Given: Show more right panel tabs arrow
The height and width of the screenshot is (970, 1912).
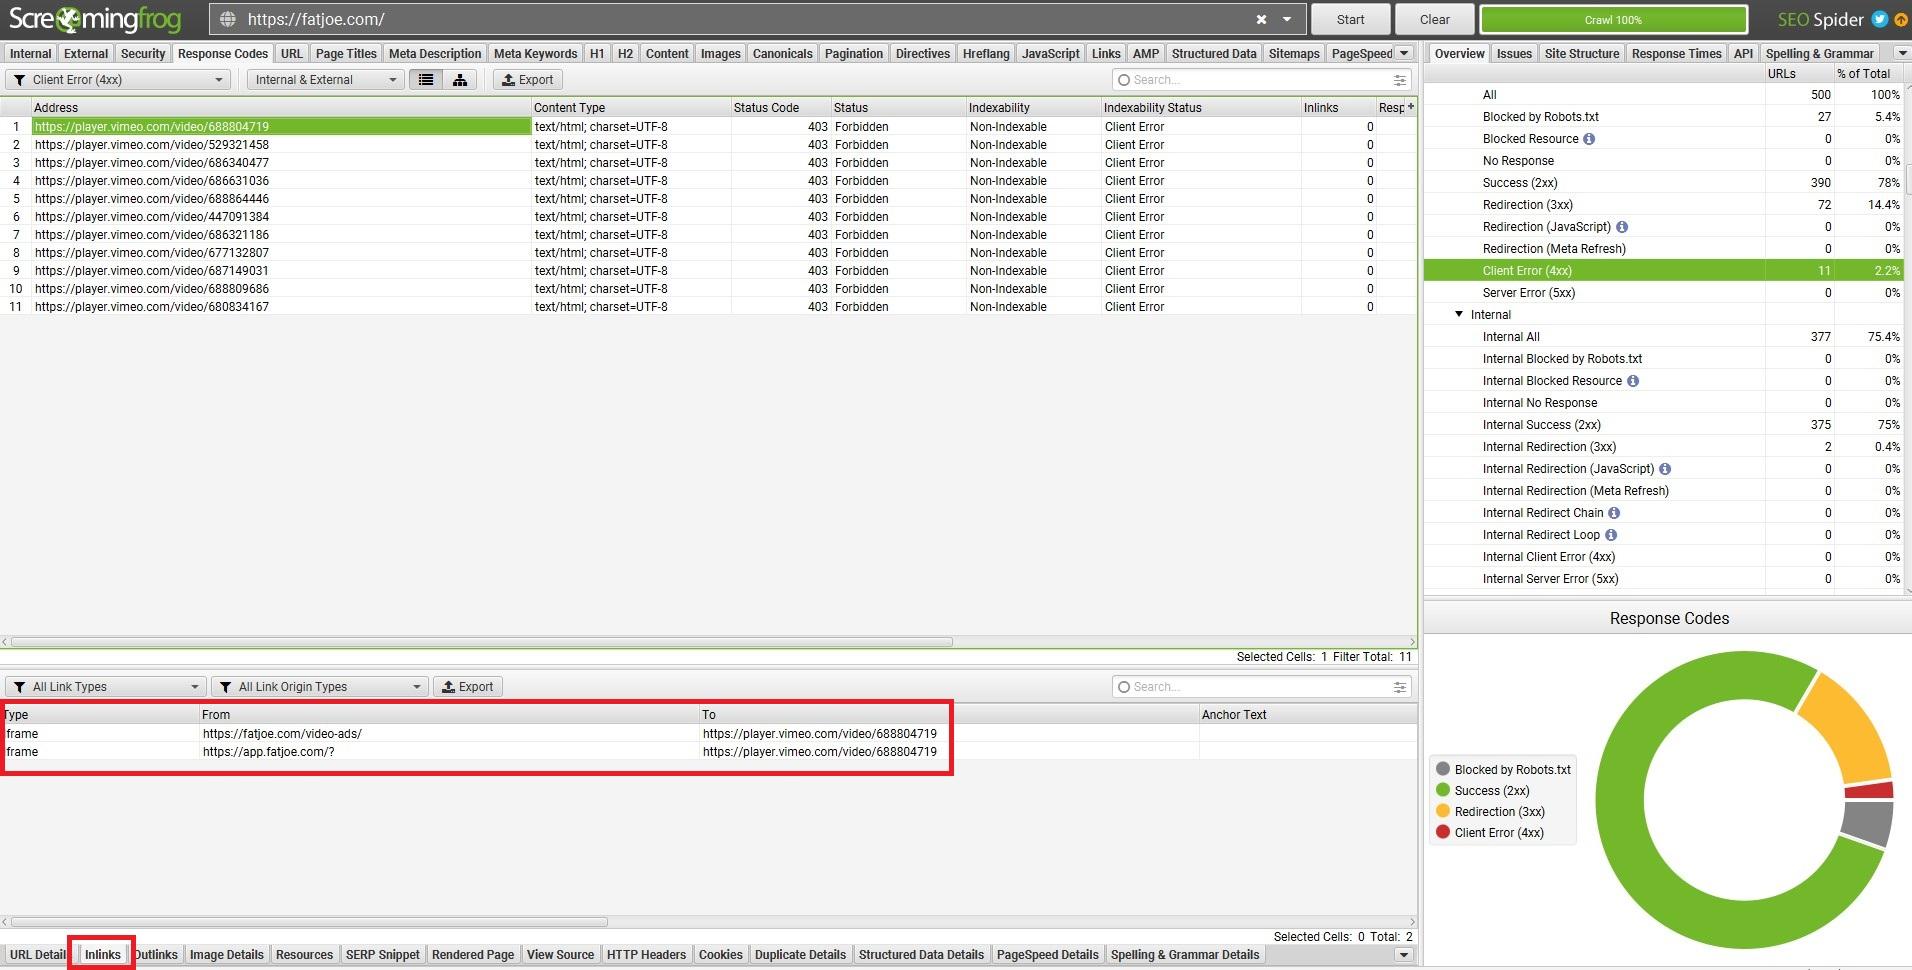Looking at the screenshot, I should 1902,53.
